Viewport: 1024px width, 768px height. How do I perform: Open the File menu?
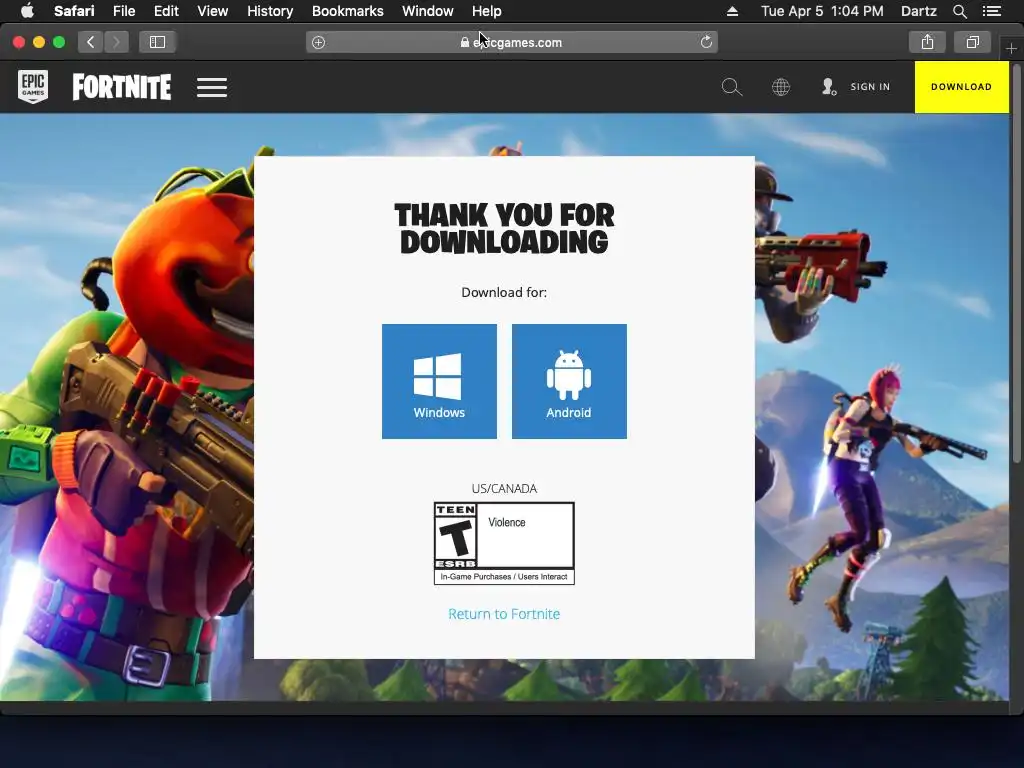(123, 11)
